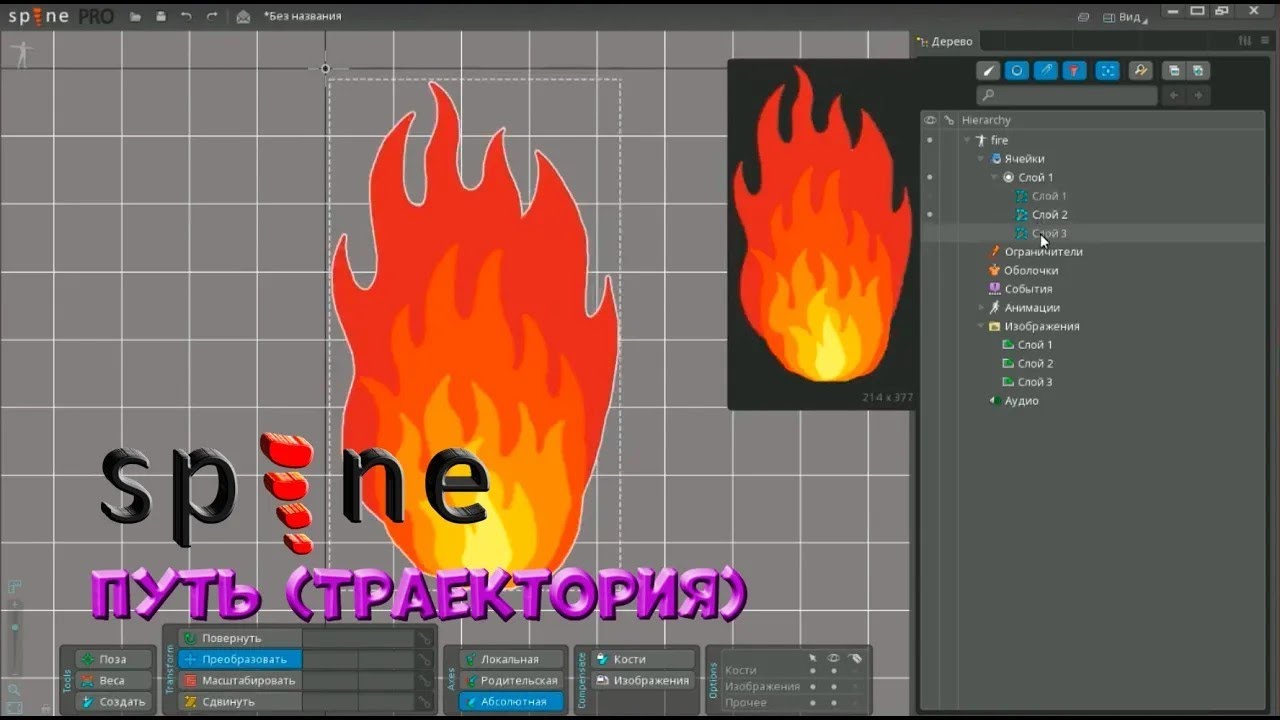
Task: Choose the Локальная axes button
Action: coord(510,659)
